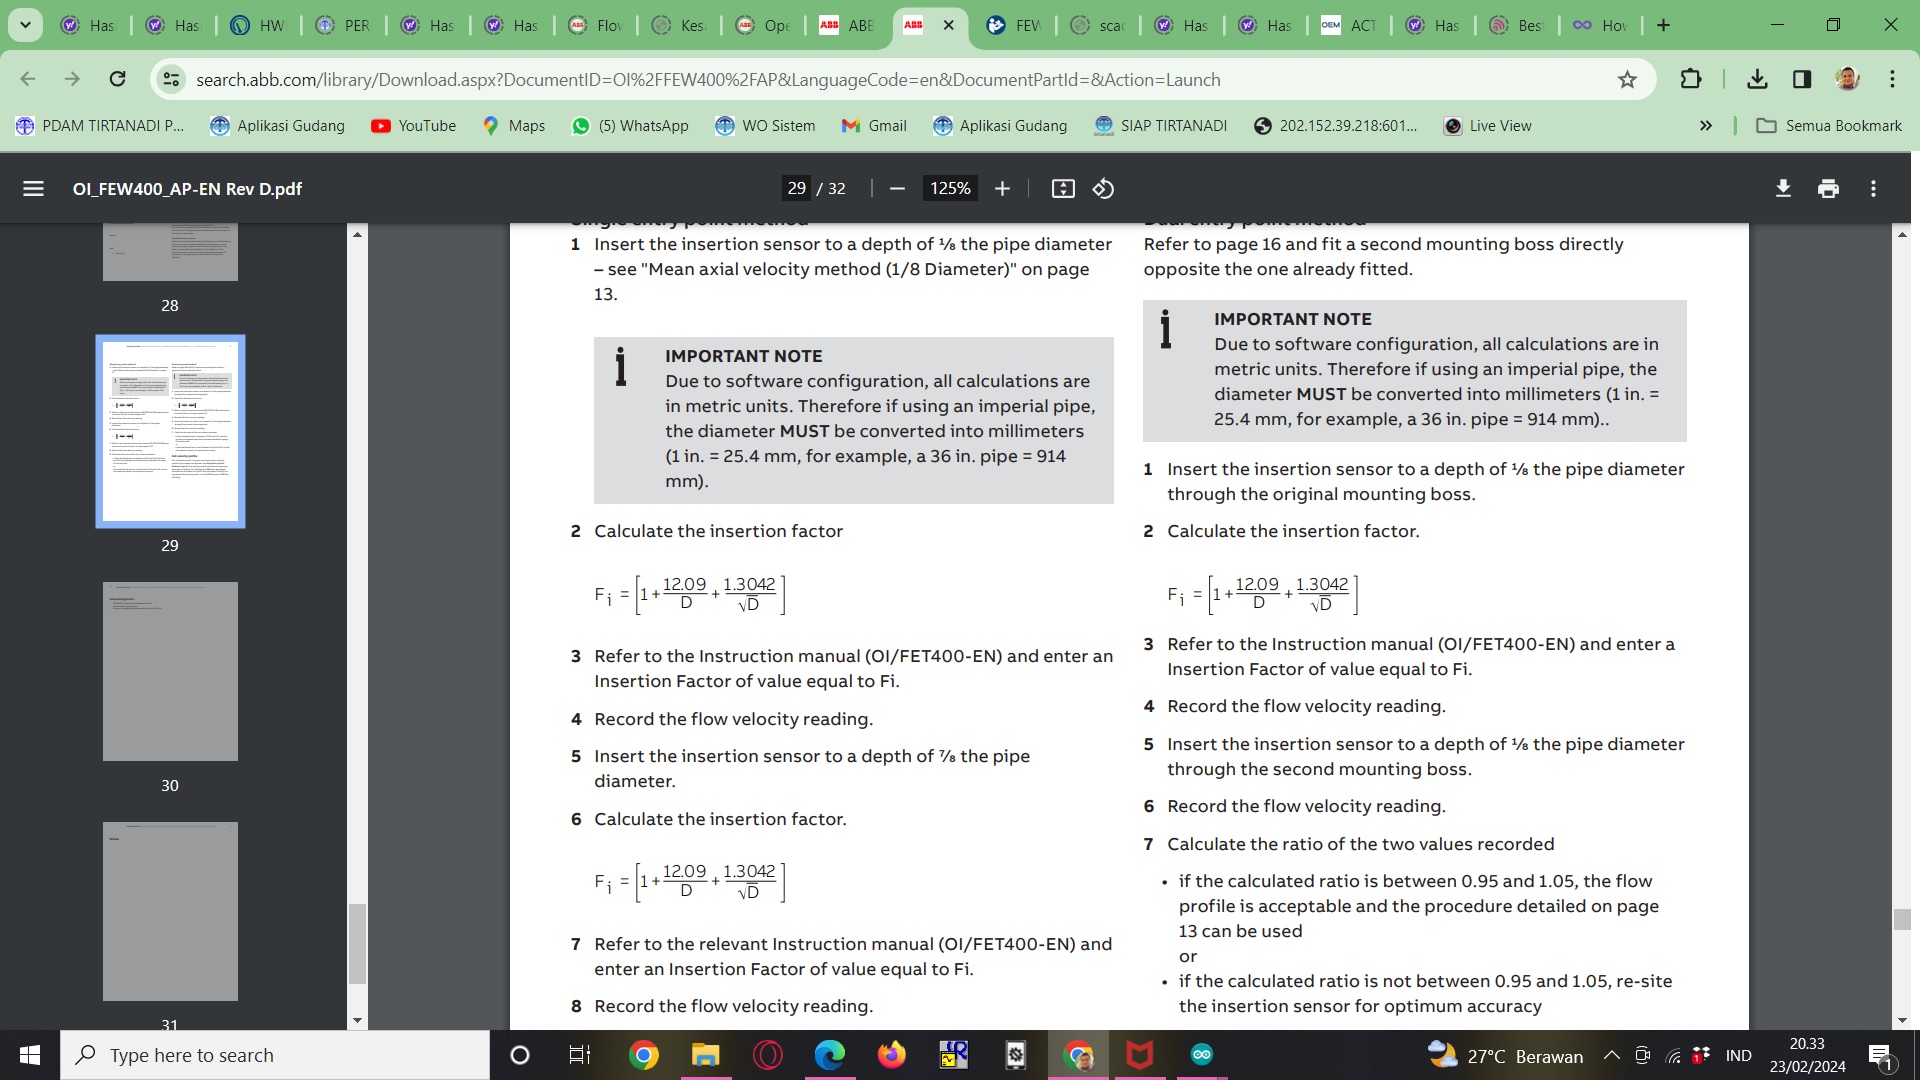This screenshot has width=1920, height=1080.
Task: Download the PDF document
Action: click(1783, 188)
